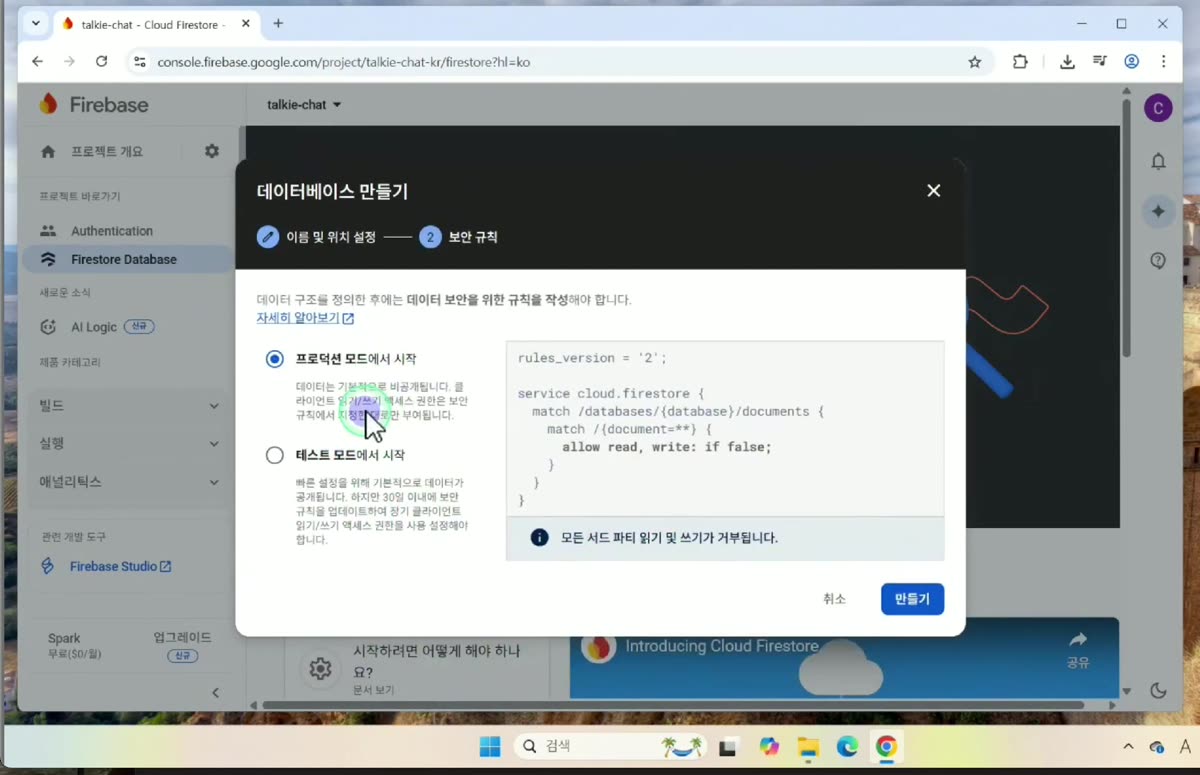Click the rules code editor text area
The image size is (1200, 775).
725,429
